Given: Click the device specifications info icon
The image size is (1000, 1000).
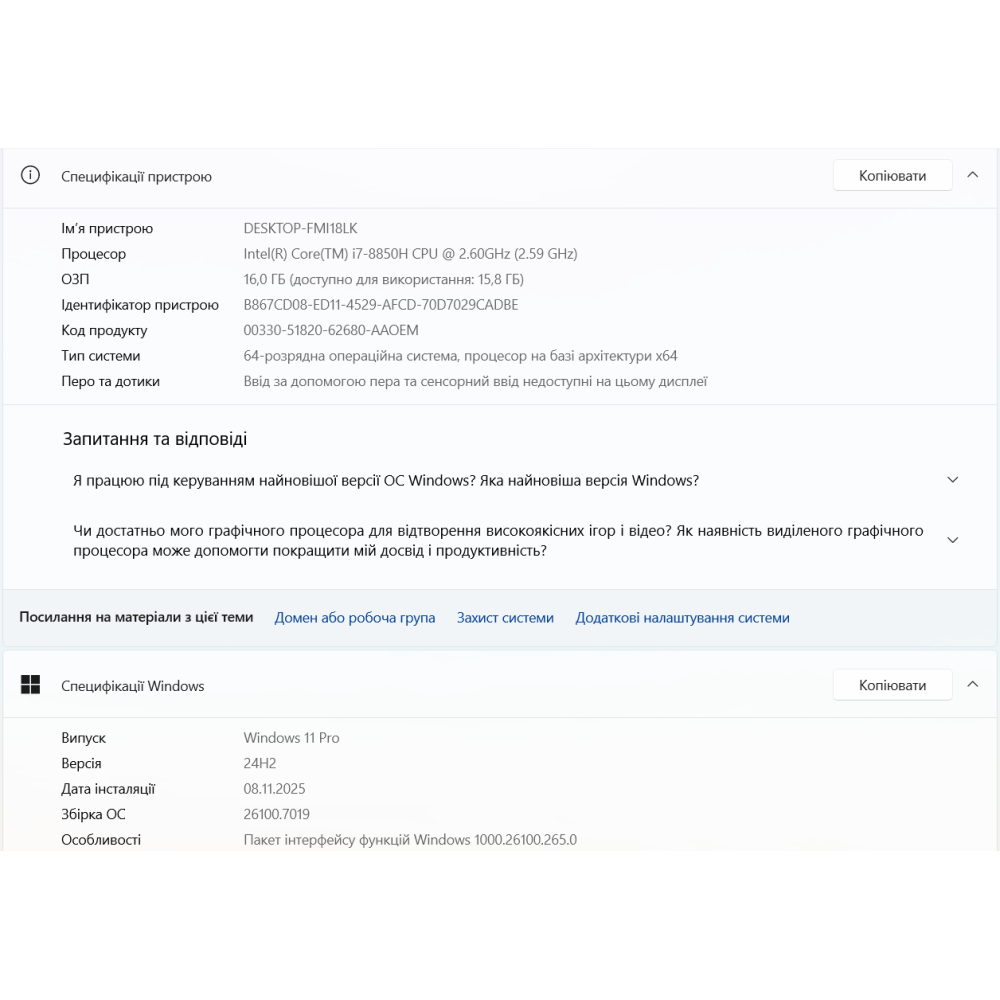Looking at the screenshot, I should coord(31,176).
